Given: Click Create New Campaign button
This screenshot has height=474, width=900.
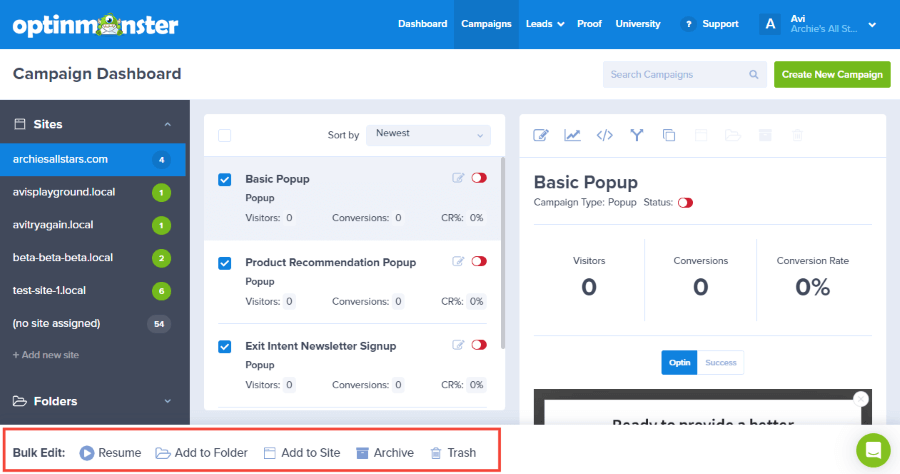Looking at the screenshot, I should click(x=832, y=75).
